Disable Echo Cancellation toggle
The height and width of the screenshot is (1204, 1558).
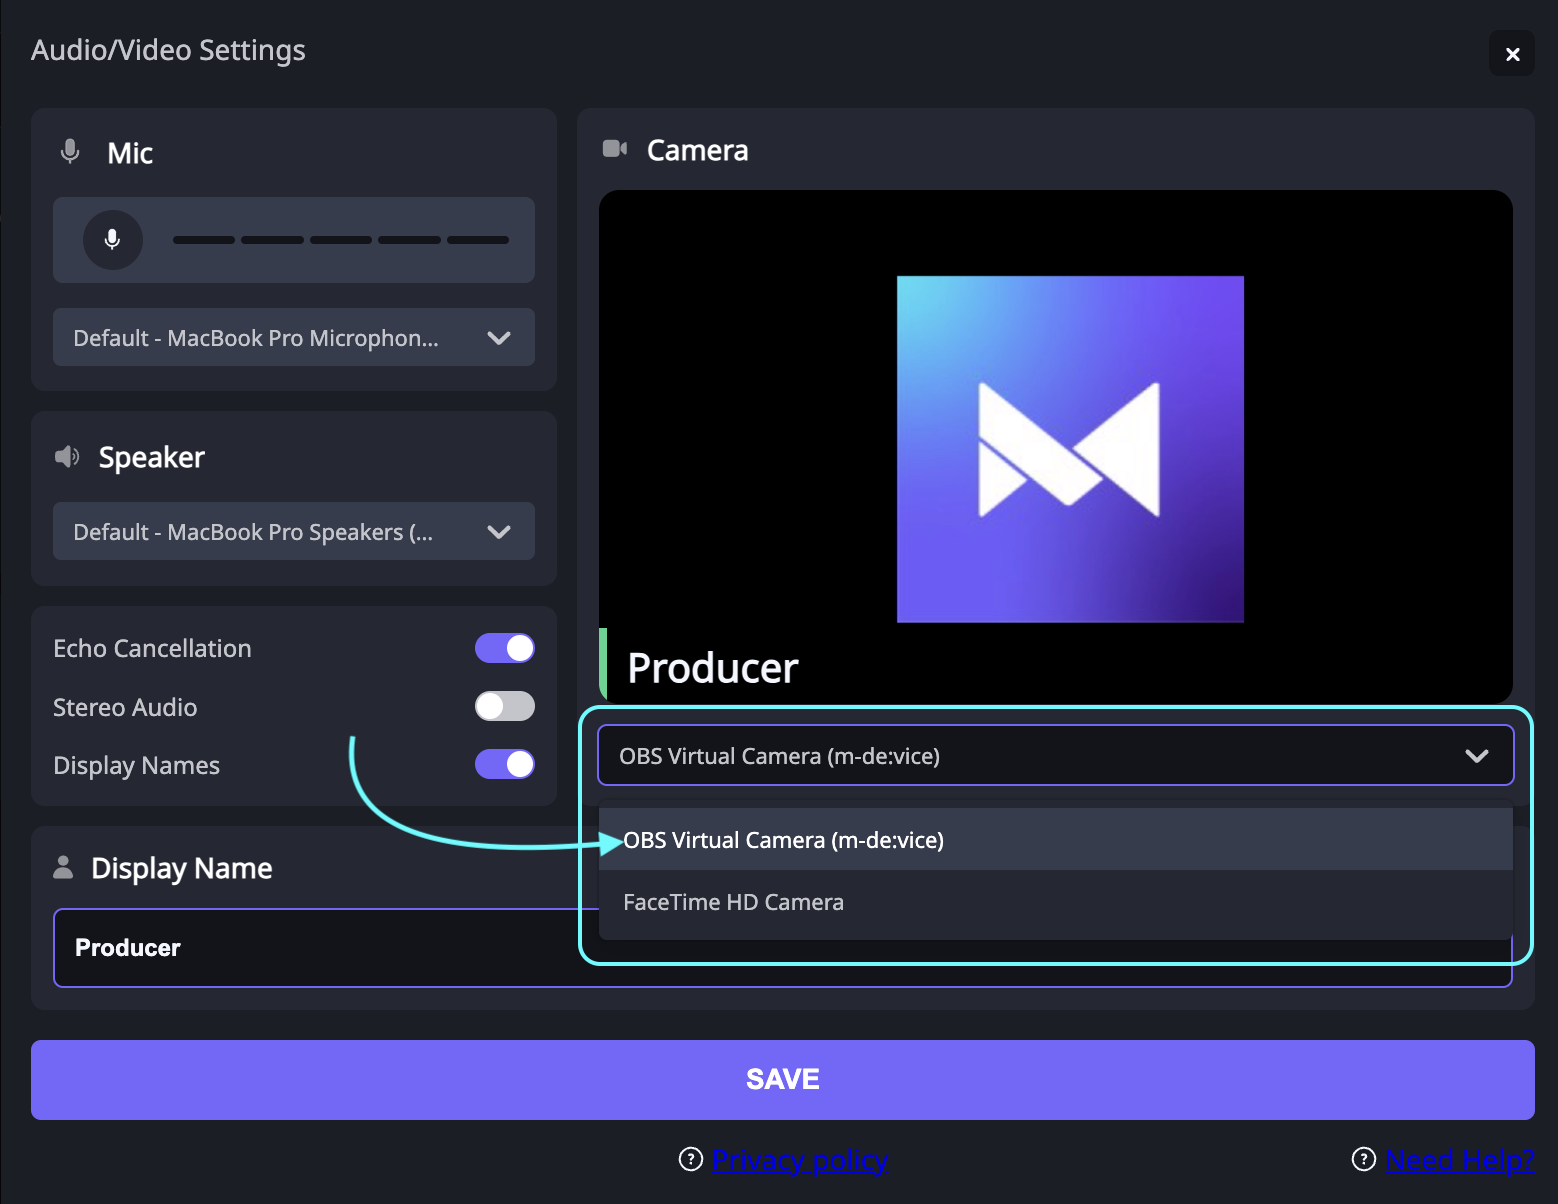click(505, 648)
